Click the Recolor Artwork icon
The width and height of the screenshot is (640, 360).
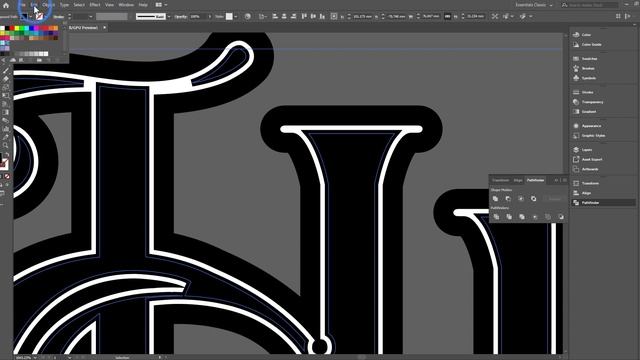pos(247,17)
